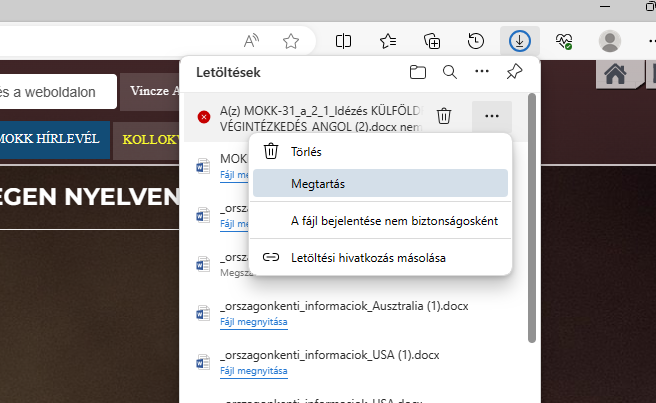This screenshot has height=403, width=656.
Task: Click the Downloads icon in the toolbar
Action: pos(521,41)
